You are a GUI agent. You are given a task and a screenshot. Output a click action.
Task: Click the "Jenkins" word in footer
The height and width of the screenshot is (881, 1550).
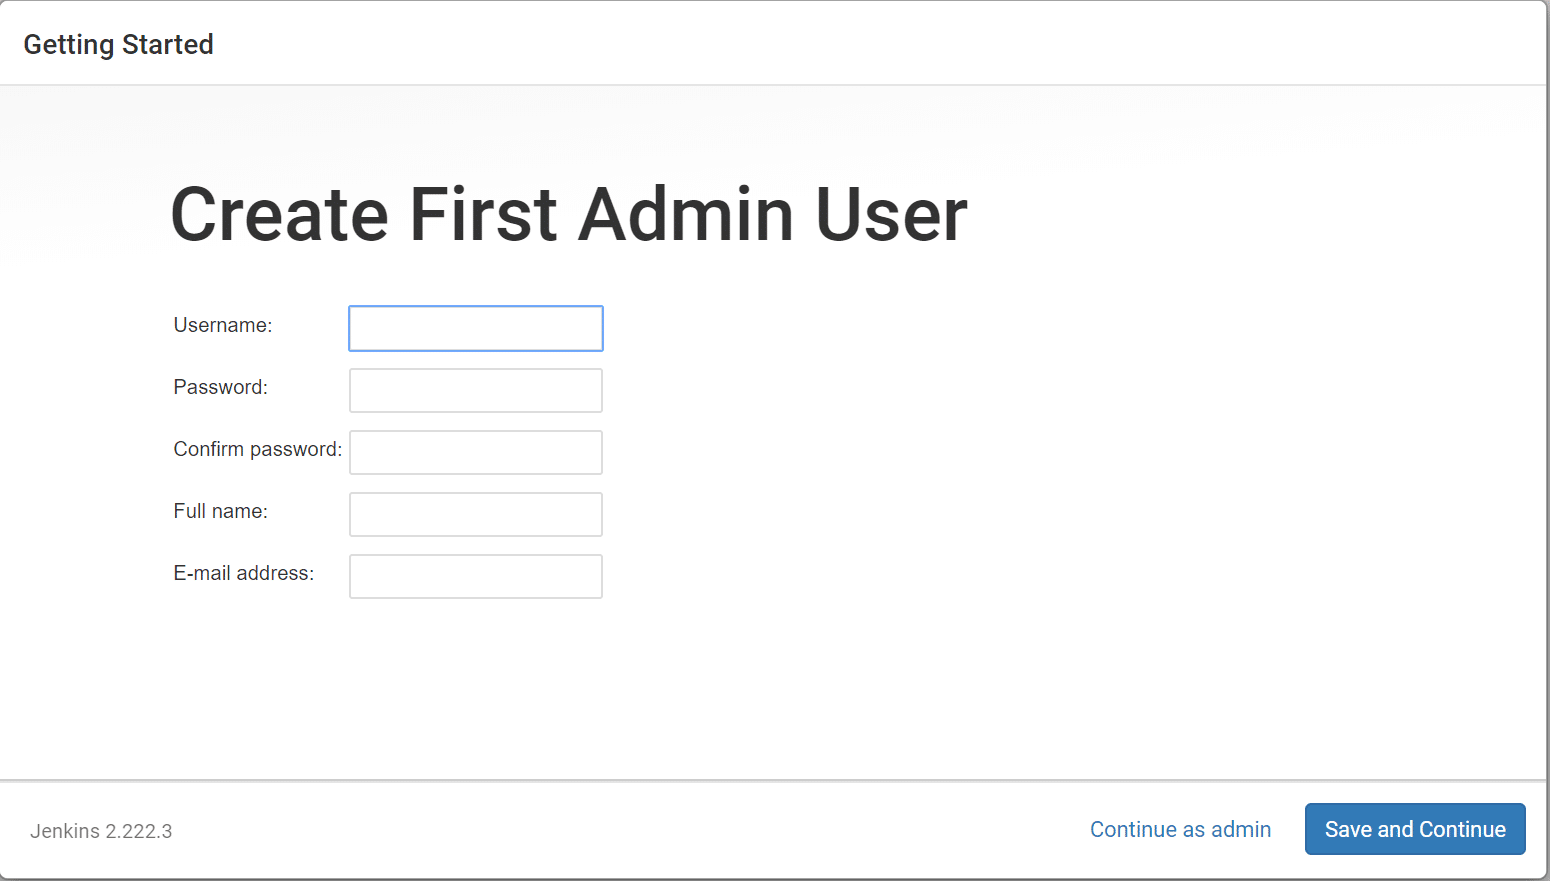[x=65, y=831]
